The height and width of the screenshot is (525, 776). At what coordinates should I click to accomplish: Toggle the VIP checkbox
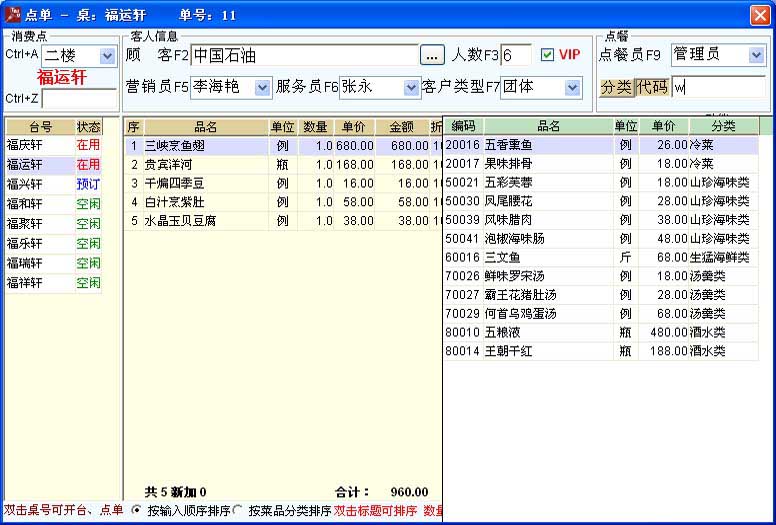(547, 55)
